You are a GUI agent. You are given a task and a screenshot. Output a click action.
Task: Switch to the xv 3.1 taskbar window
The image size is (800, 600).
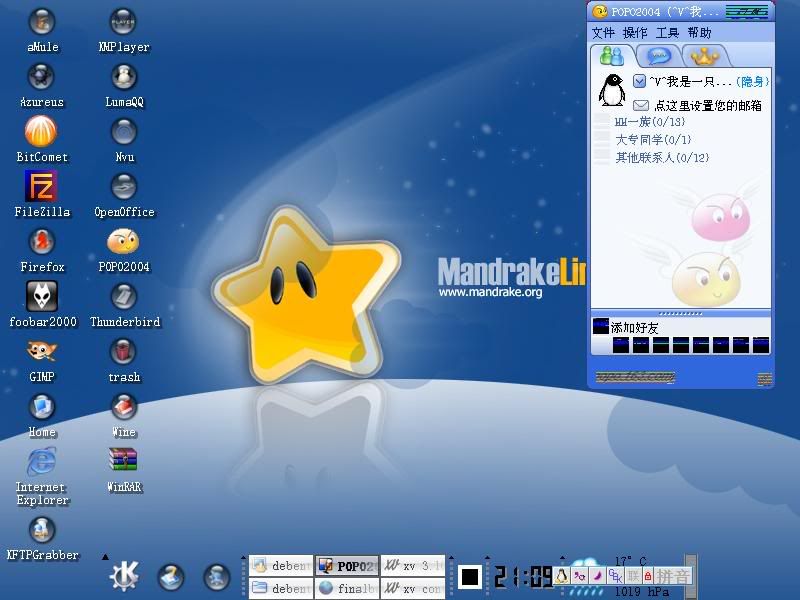[413, 565]
